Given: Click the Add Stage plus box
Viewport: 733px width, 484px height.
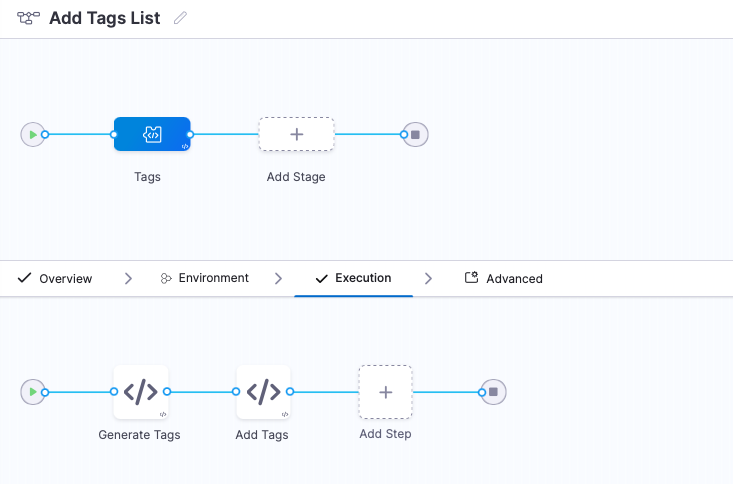Looking at the screenshot, I should coord(296,134).
